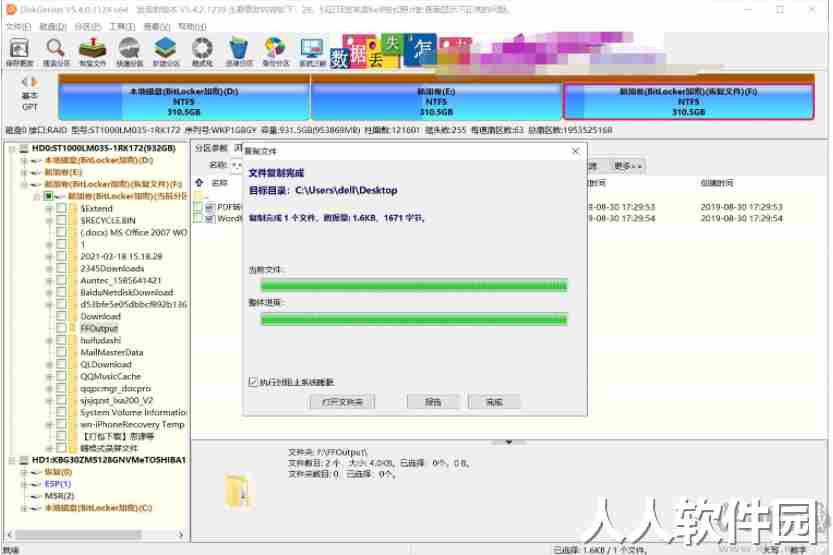Screen dimensions: 833x555
Task: Switch to the Partition Parameters tab
Action: 211,148
